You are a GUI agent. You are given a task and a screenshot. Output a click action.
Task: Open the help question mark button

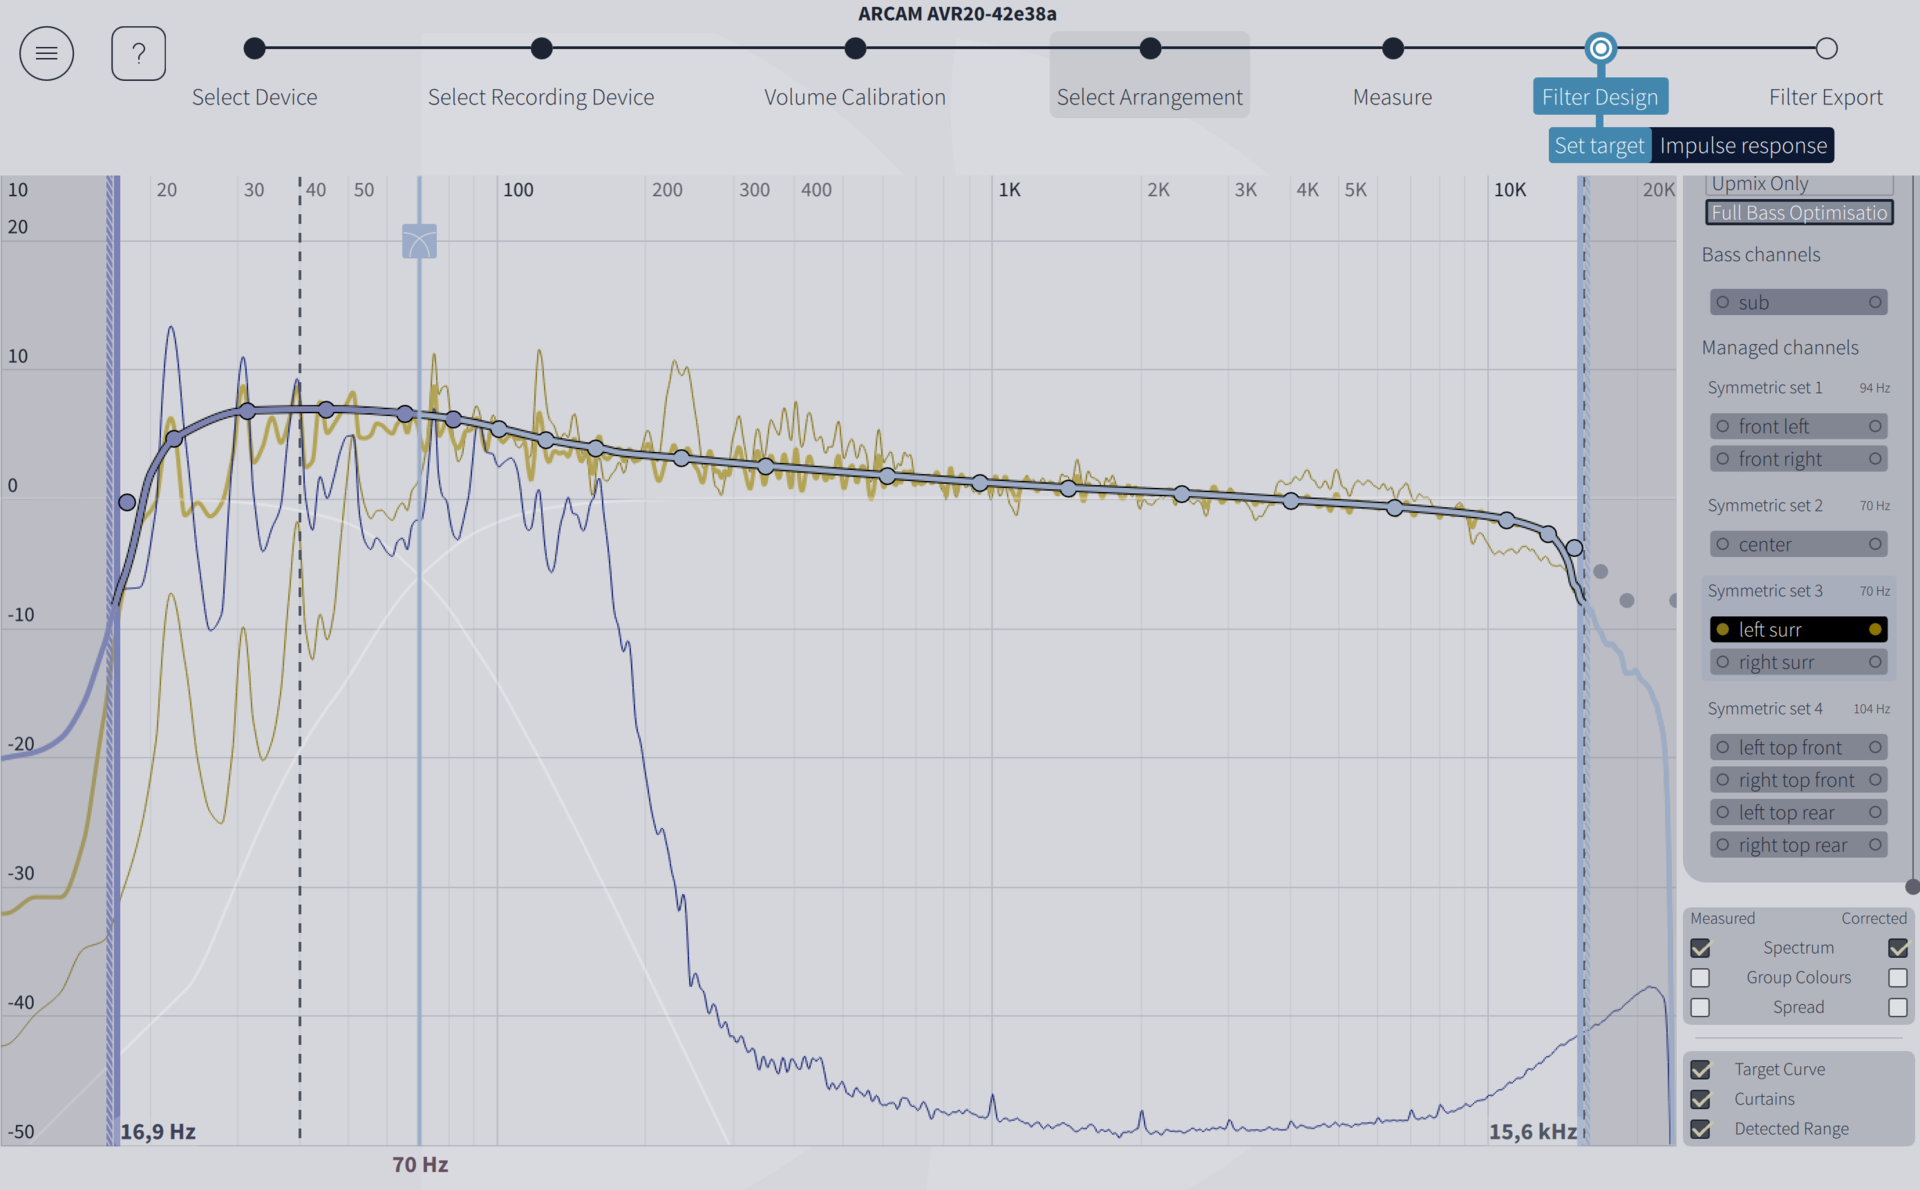pyautogui.click(x=138, y=53)
